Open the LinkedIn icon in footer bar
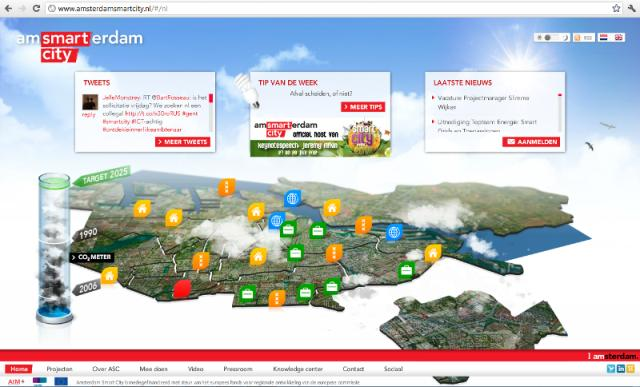This screenshot has height=387, width=640. [x=621, y=369]
